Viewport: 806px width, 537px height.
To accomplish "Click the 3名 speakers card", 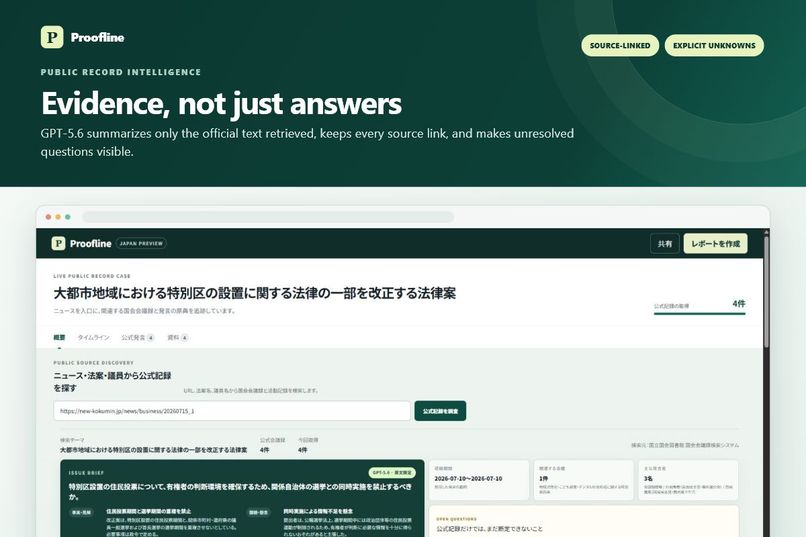I will pos(688,480).
